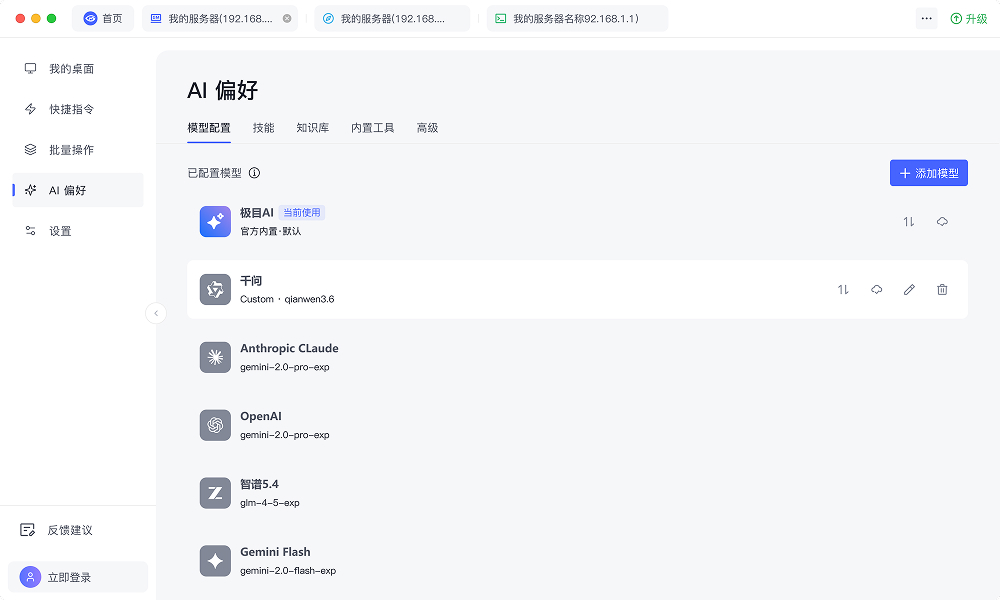Click the 批量操作 layers icon
Viewport: 1000px width, 600px height.
(x=30, y=150)
